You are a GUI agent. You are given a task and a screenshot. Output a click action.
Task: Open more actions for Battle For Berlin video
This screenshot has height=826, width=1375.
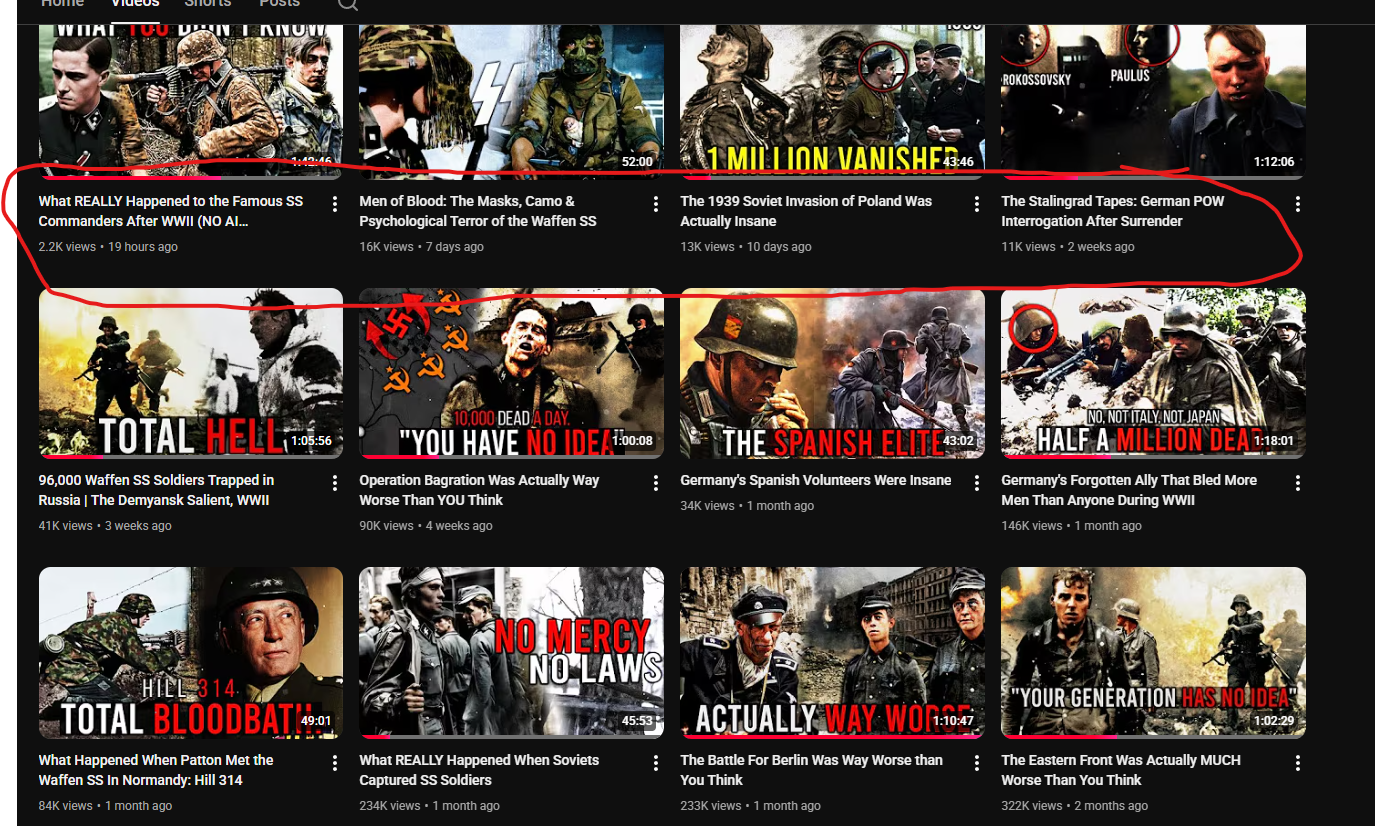pyautogui.click(x=977, y=763)
